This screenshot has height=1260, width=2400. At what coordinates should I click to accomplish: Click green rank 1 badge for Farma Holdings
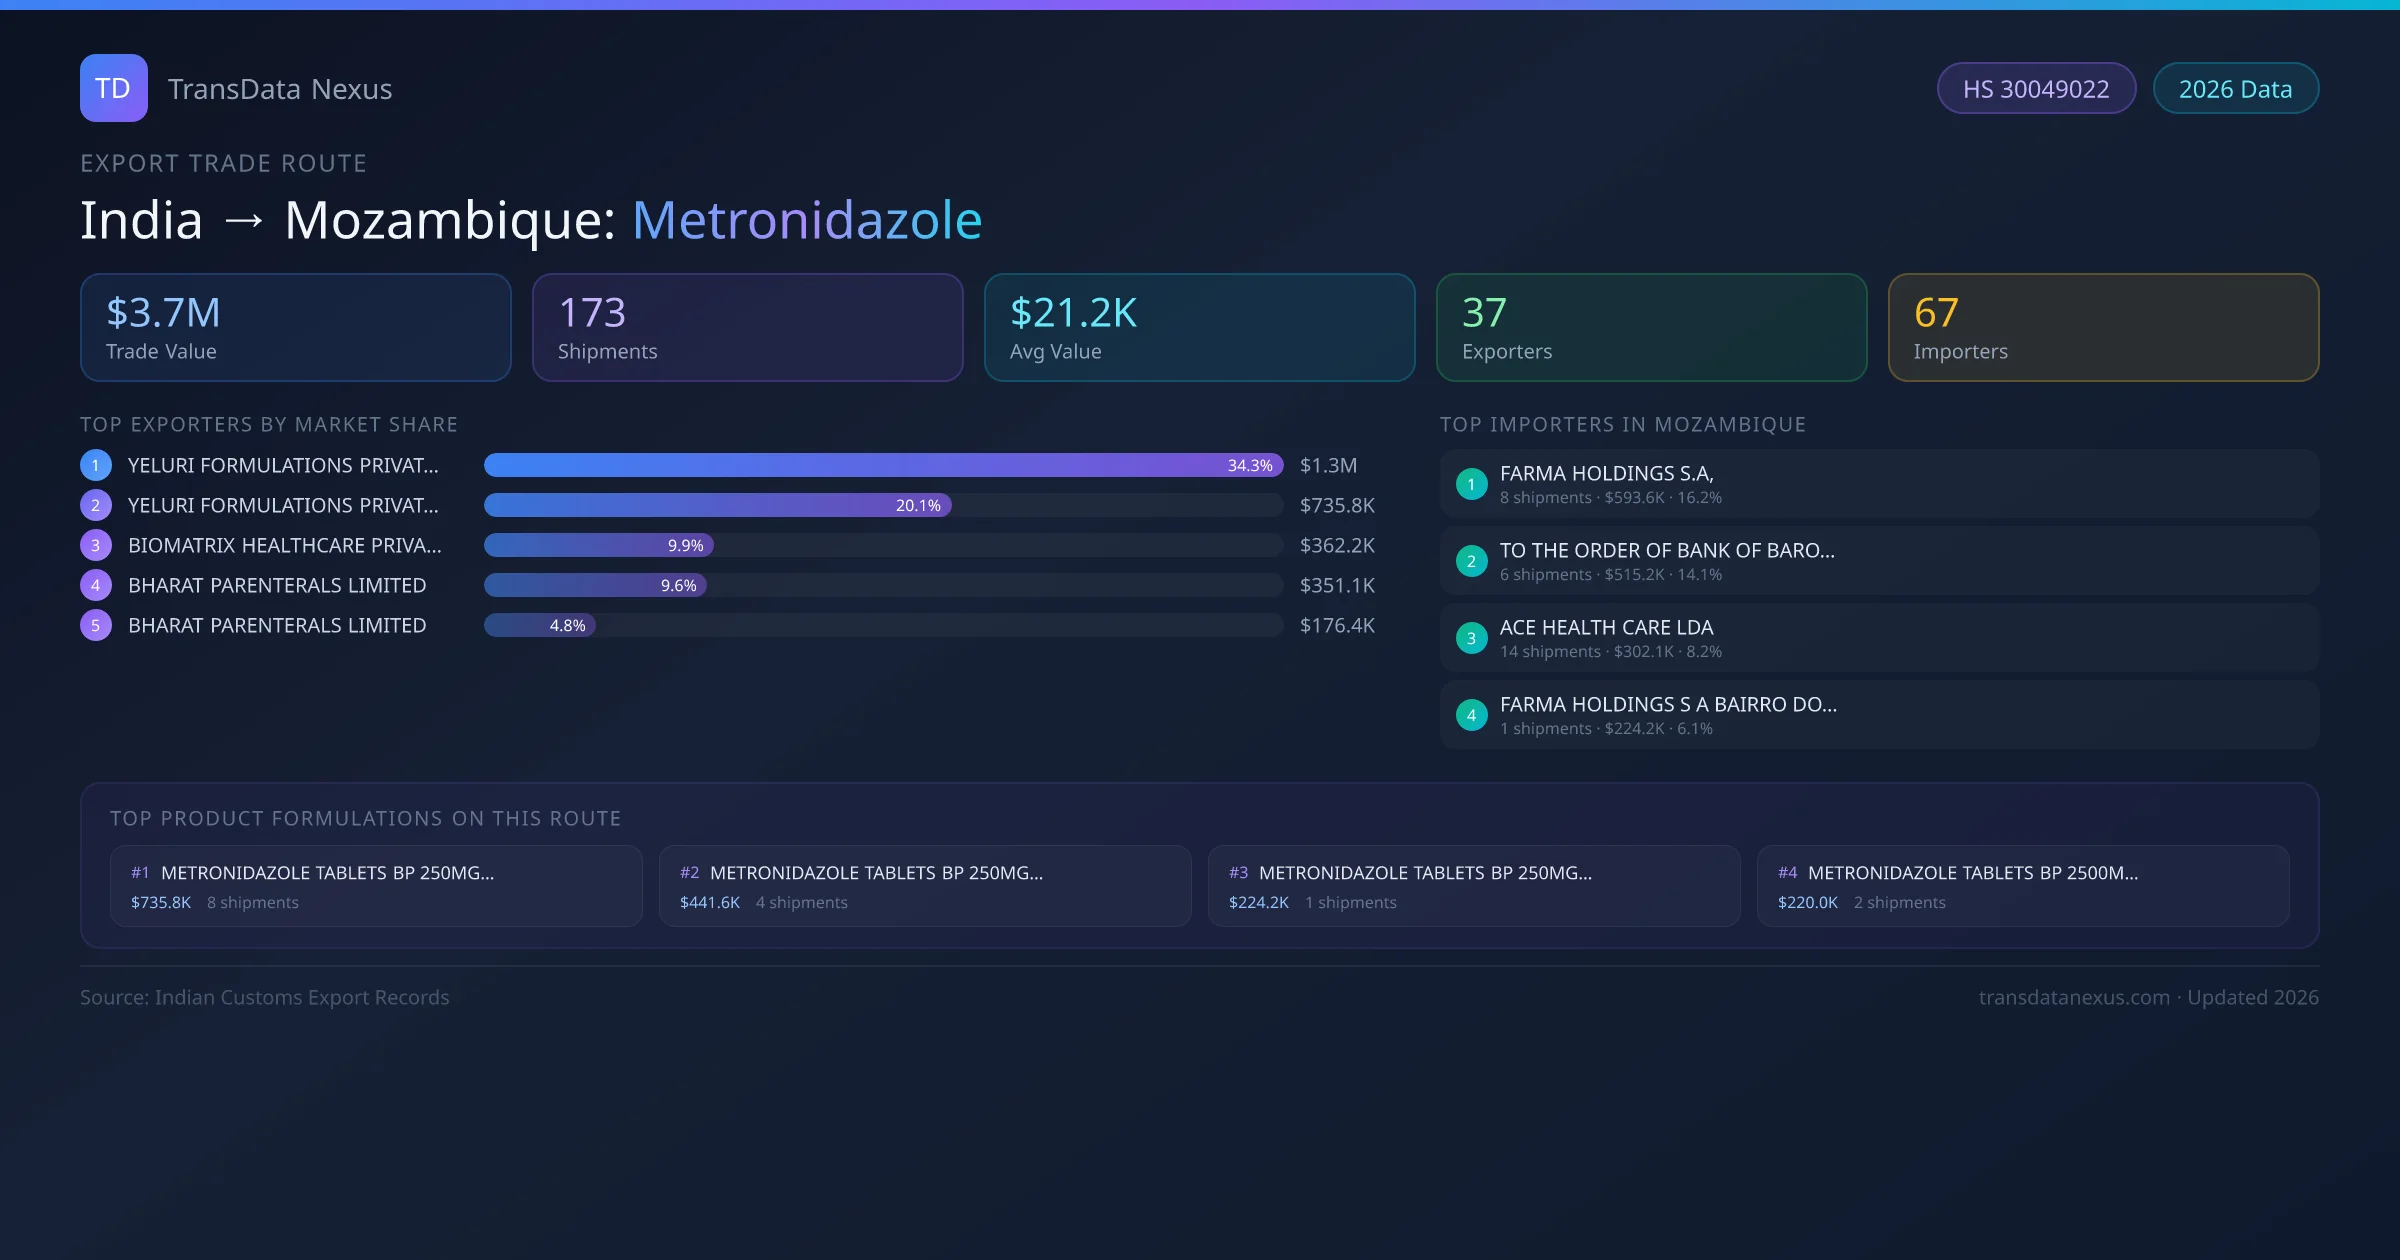pyautogui.click(x=1471, y=484)
